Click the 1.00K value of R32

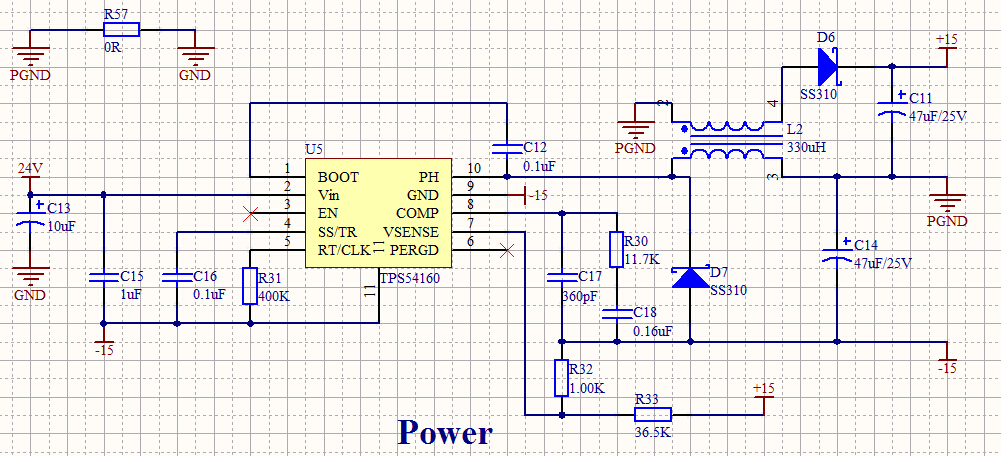(587, 388)
